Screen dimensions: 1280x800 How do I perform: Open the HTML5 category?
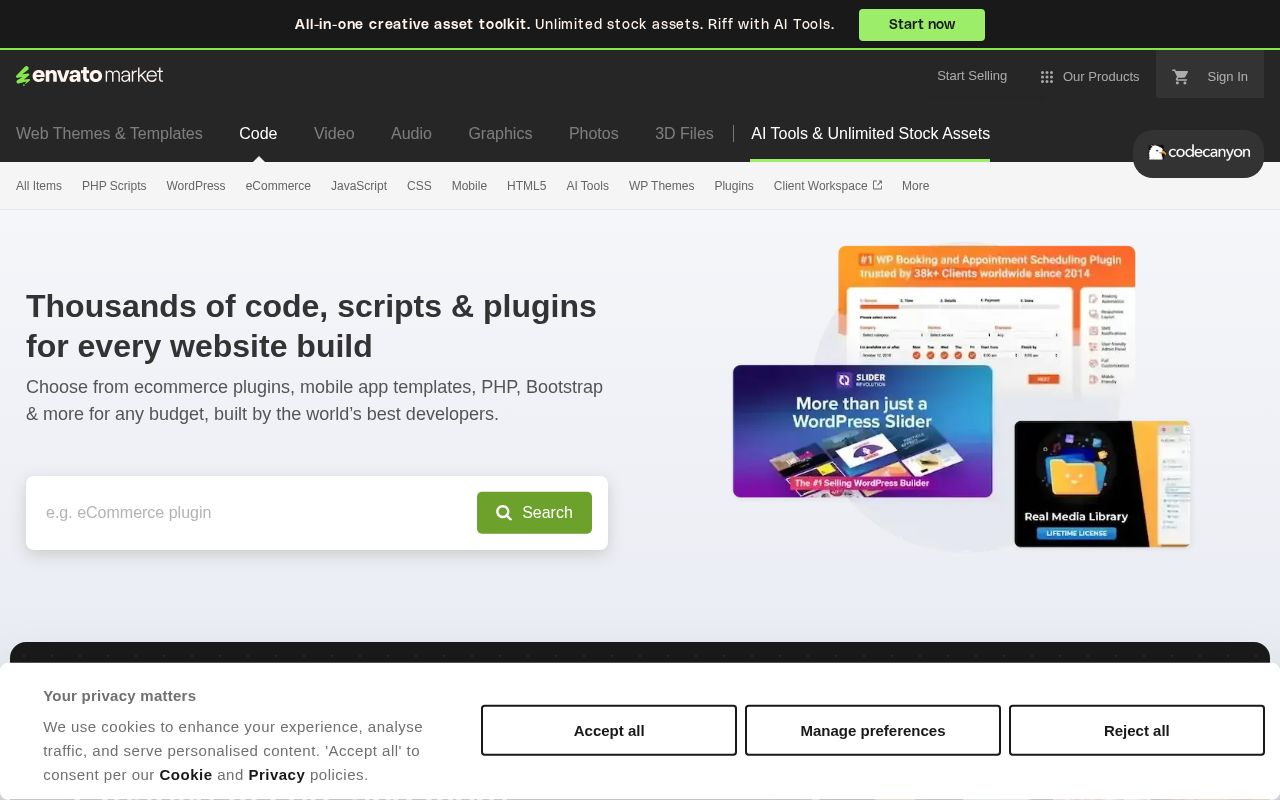[x=526, y=186]
